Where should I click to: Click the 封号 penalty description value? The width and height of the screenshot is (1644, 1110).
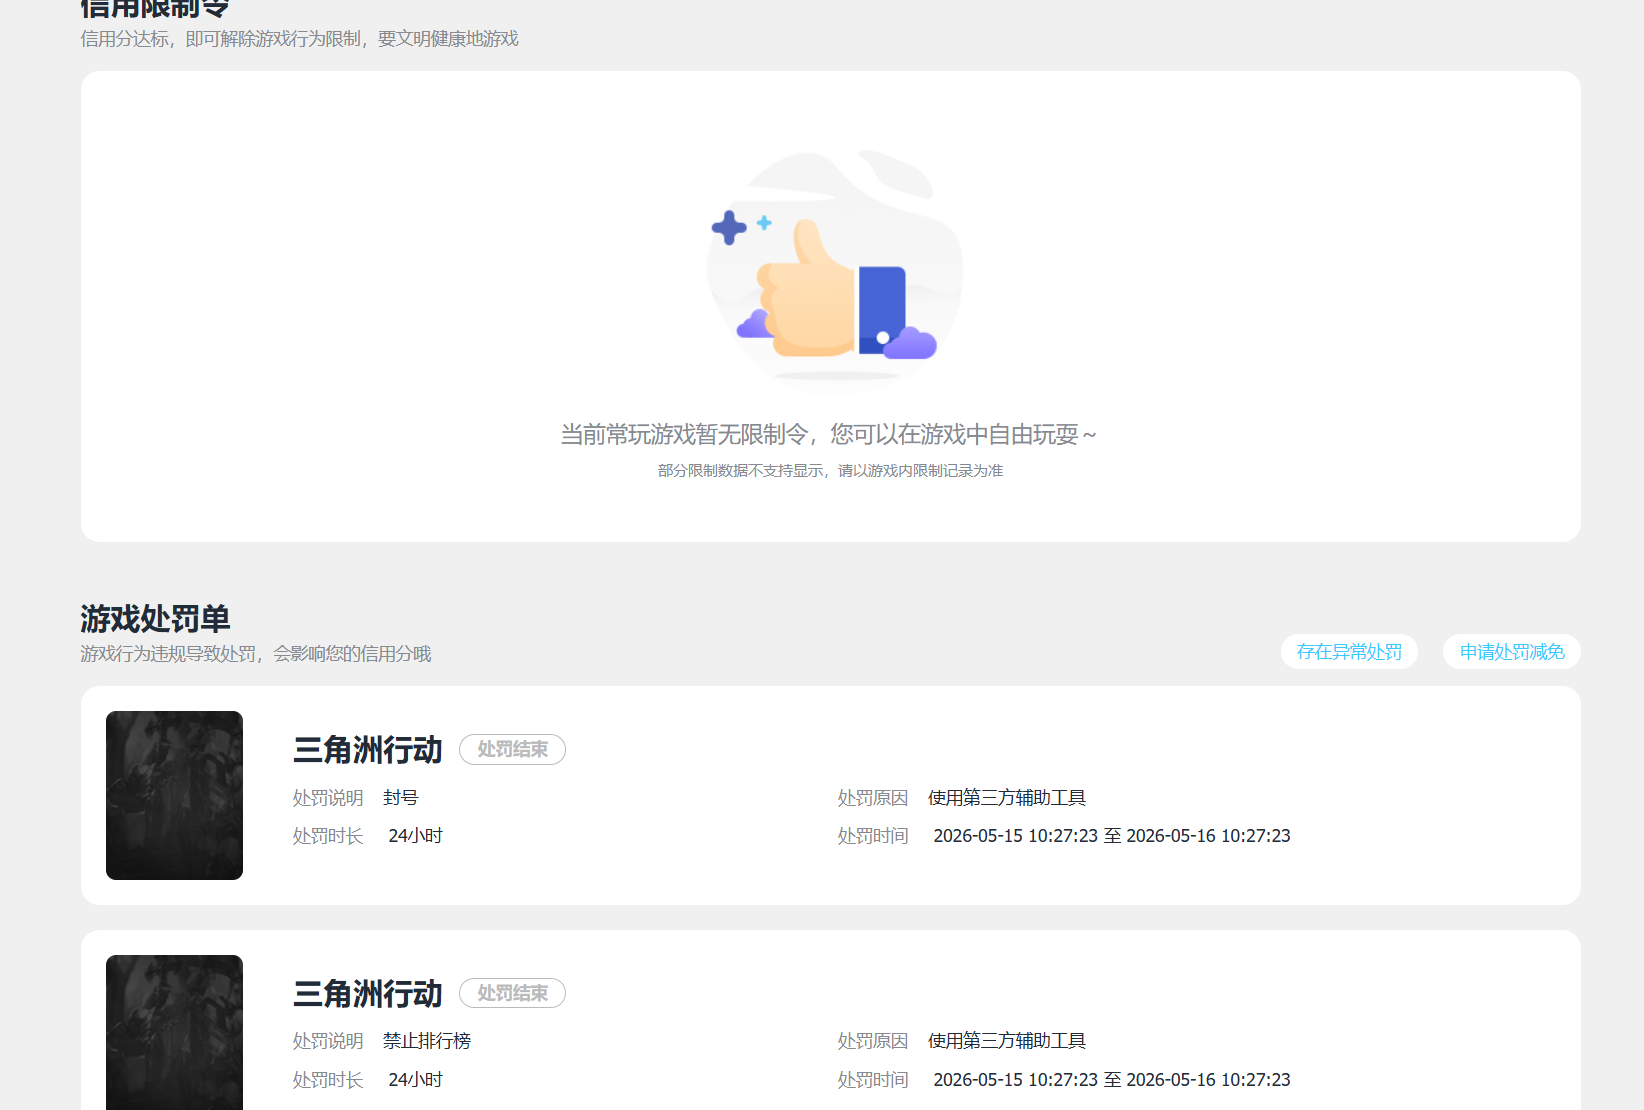click(x=400, y=798)
